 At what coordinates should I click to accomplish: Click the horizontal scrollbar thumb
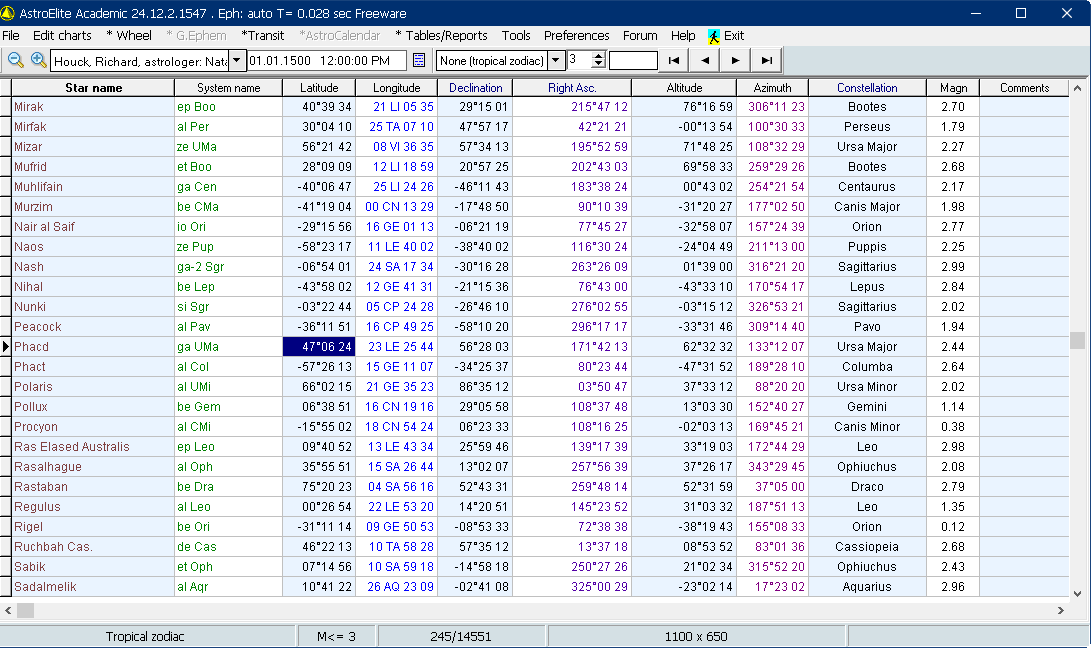tap(25, 610)
